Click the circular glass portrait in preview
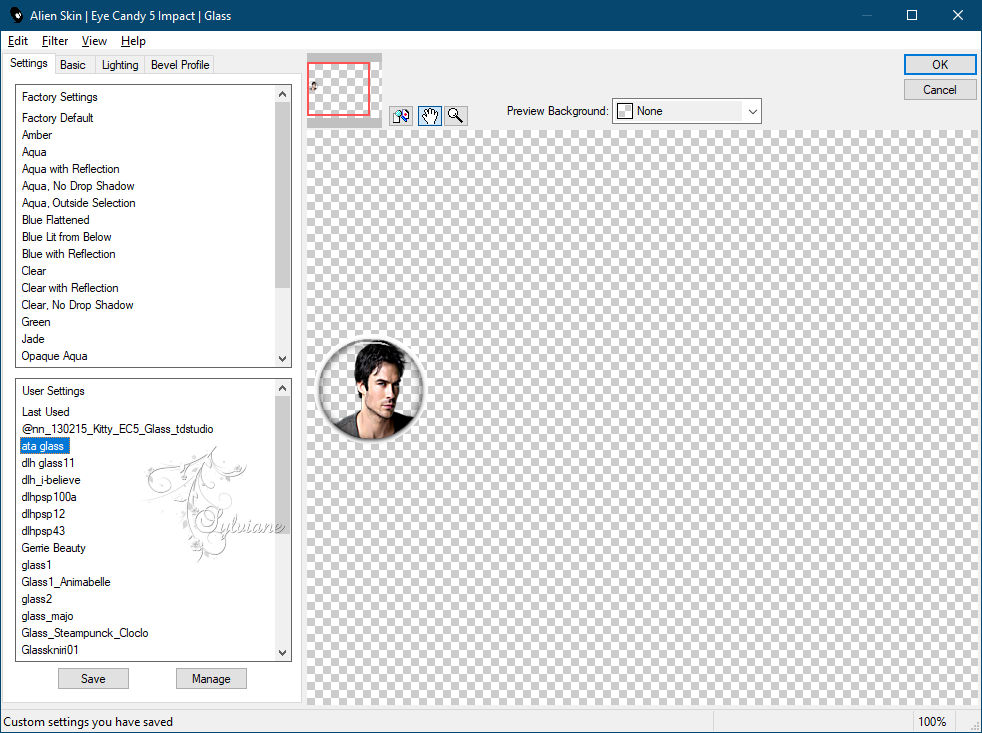 (x=371, y=389)
